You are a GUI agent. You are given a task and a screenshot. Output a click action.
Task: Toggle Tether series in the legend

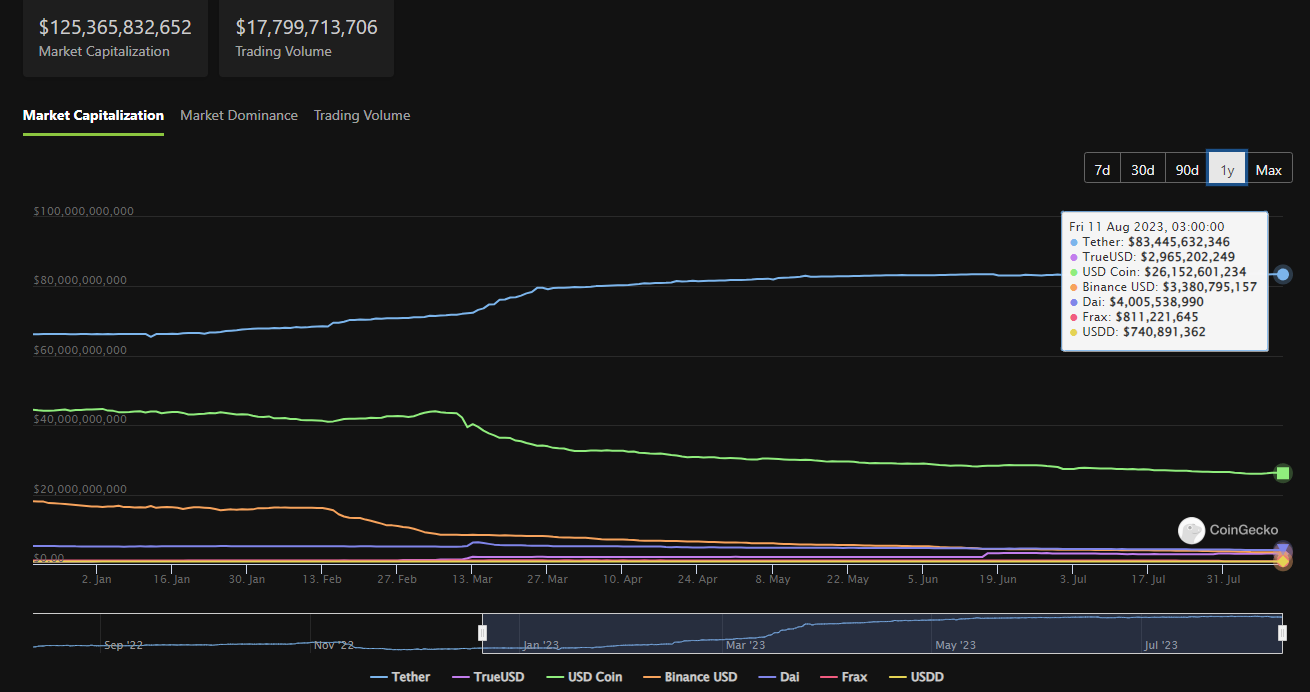tap(400, 677)
